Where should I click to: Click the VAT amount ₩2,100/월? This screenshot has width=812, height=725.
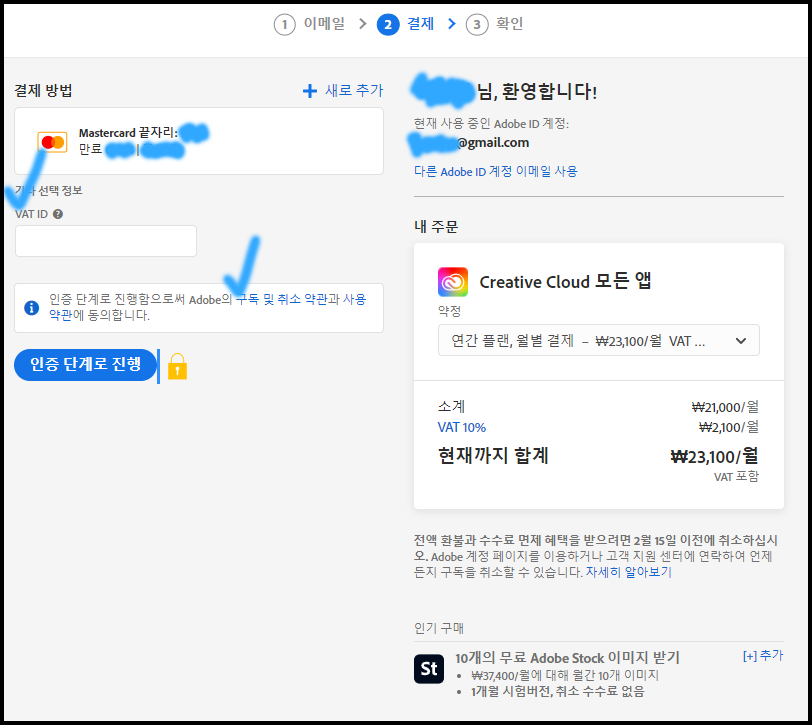(729, 427)
